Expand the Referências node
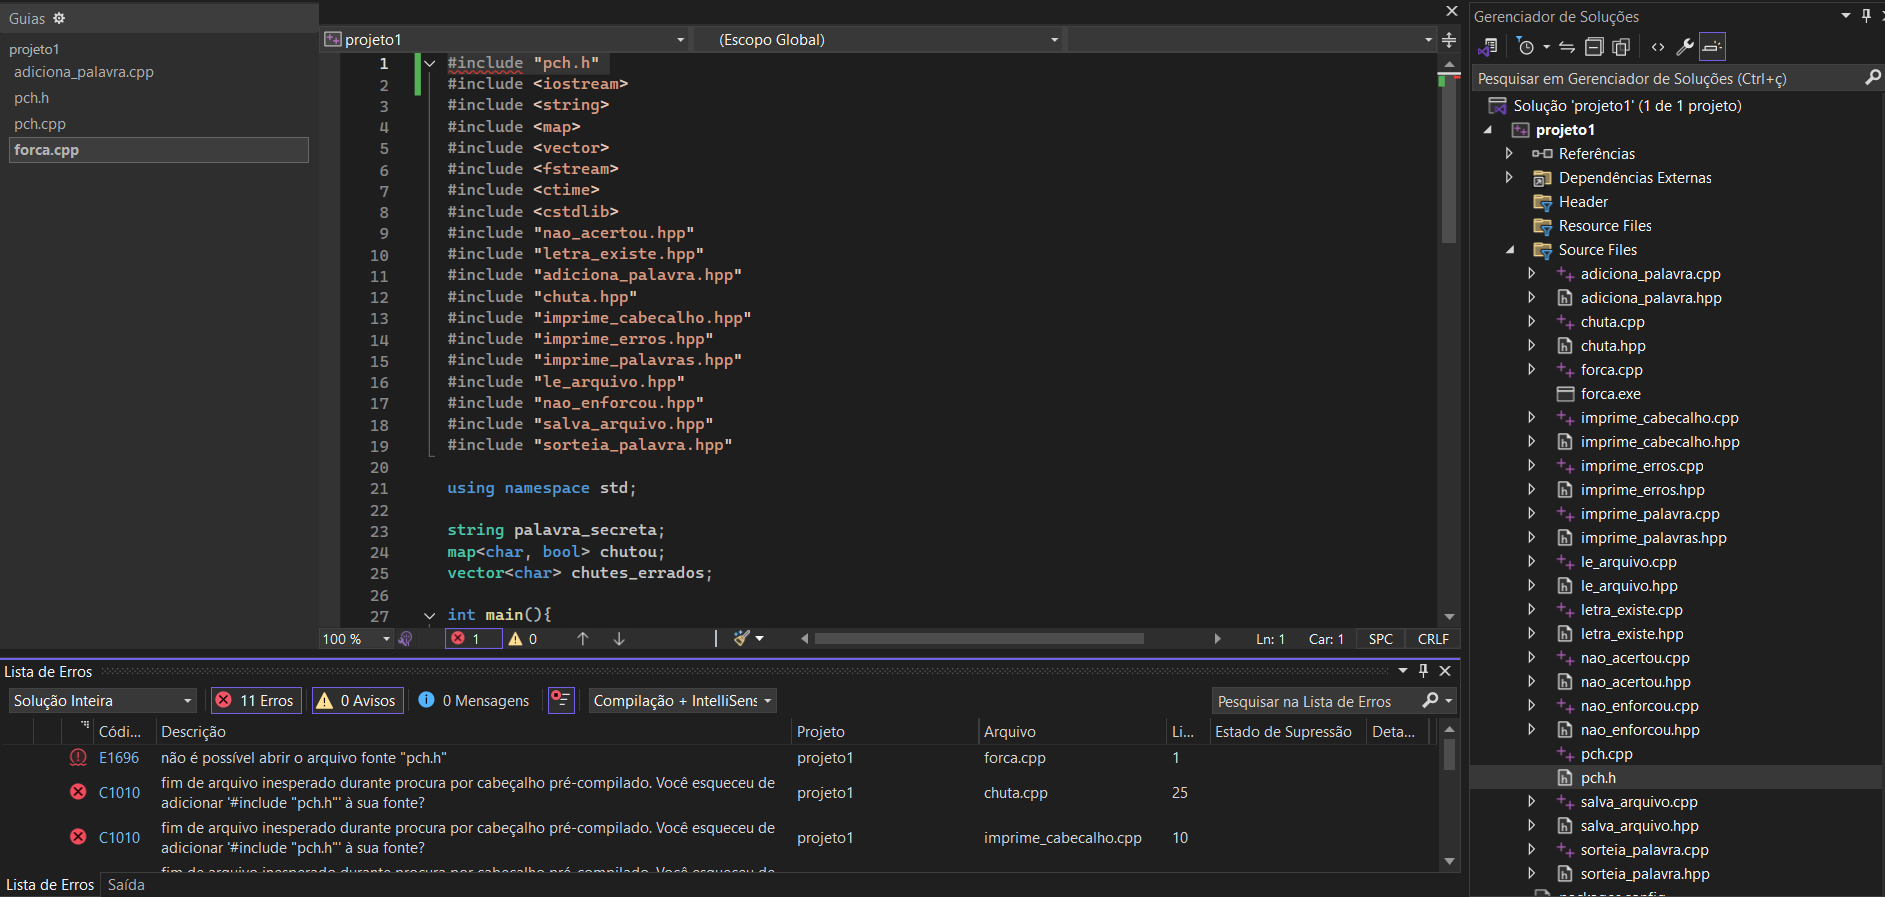This screenshot has height=897, width=1885. pyautogui.click(x=1509, y=153)
